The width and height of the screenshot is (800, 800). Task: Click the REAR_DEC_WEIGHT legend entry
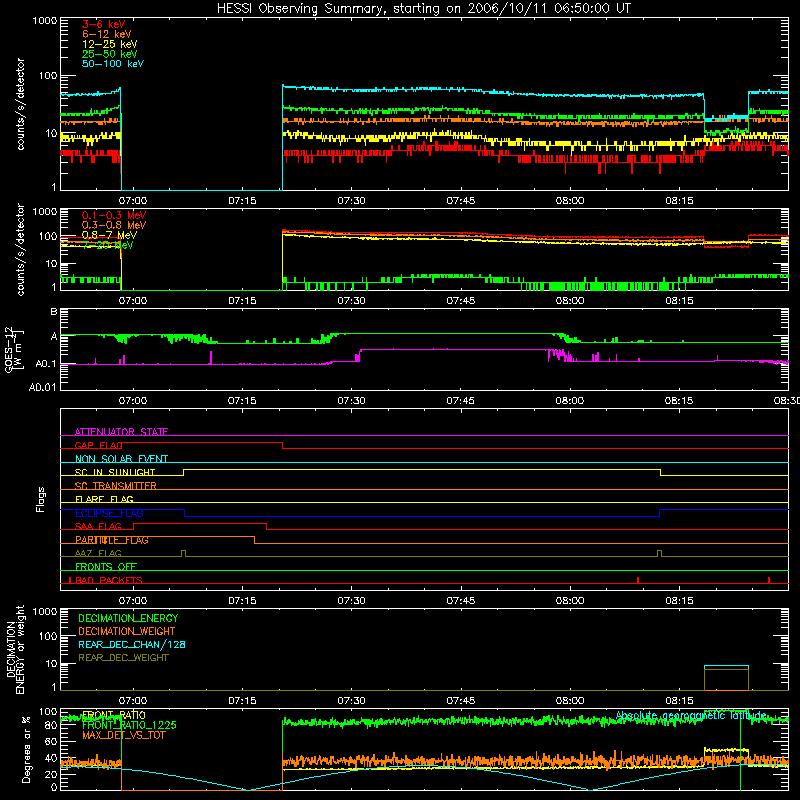[123, 658]
